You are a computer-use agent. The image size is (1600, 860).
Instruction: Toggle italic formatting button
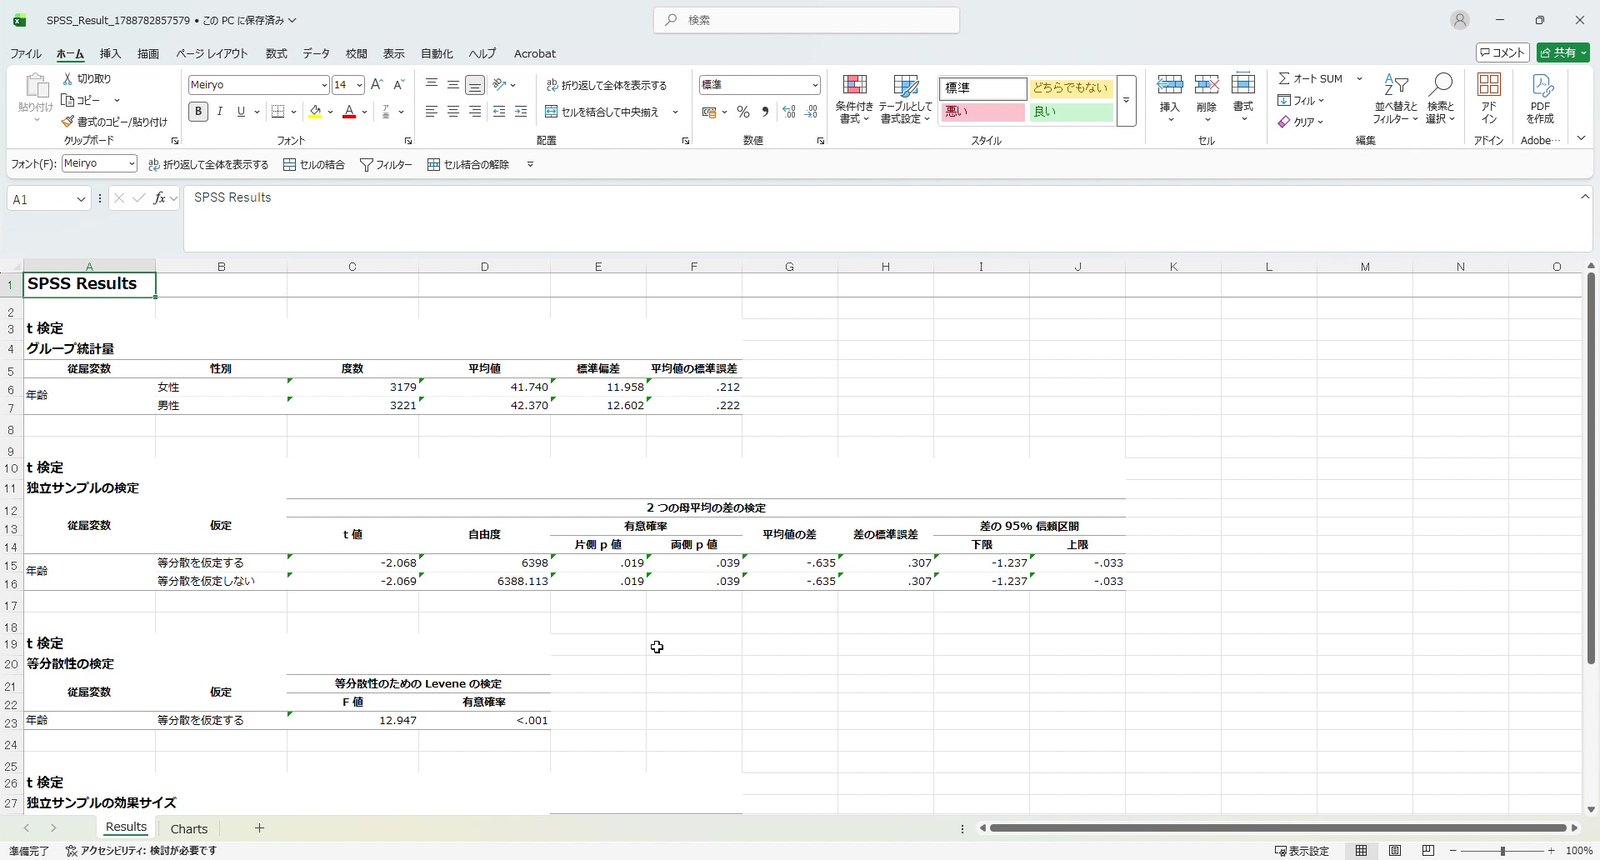[x=219, y=112]
